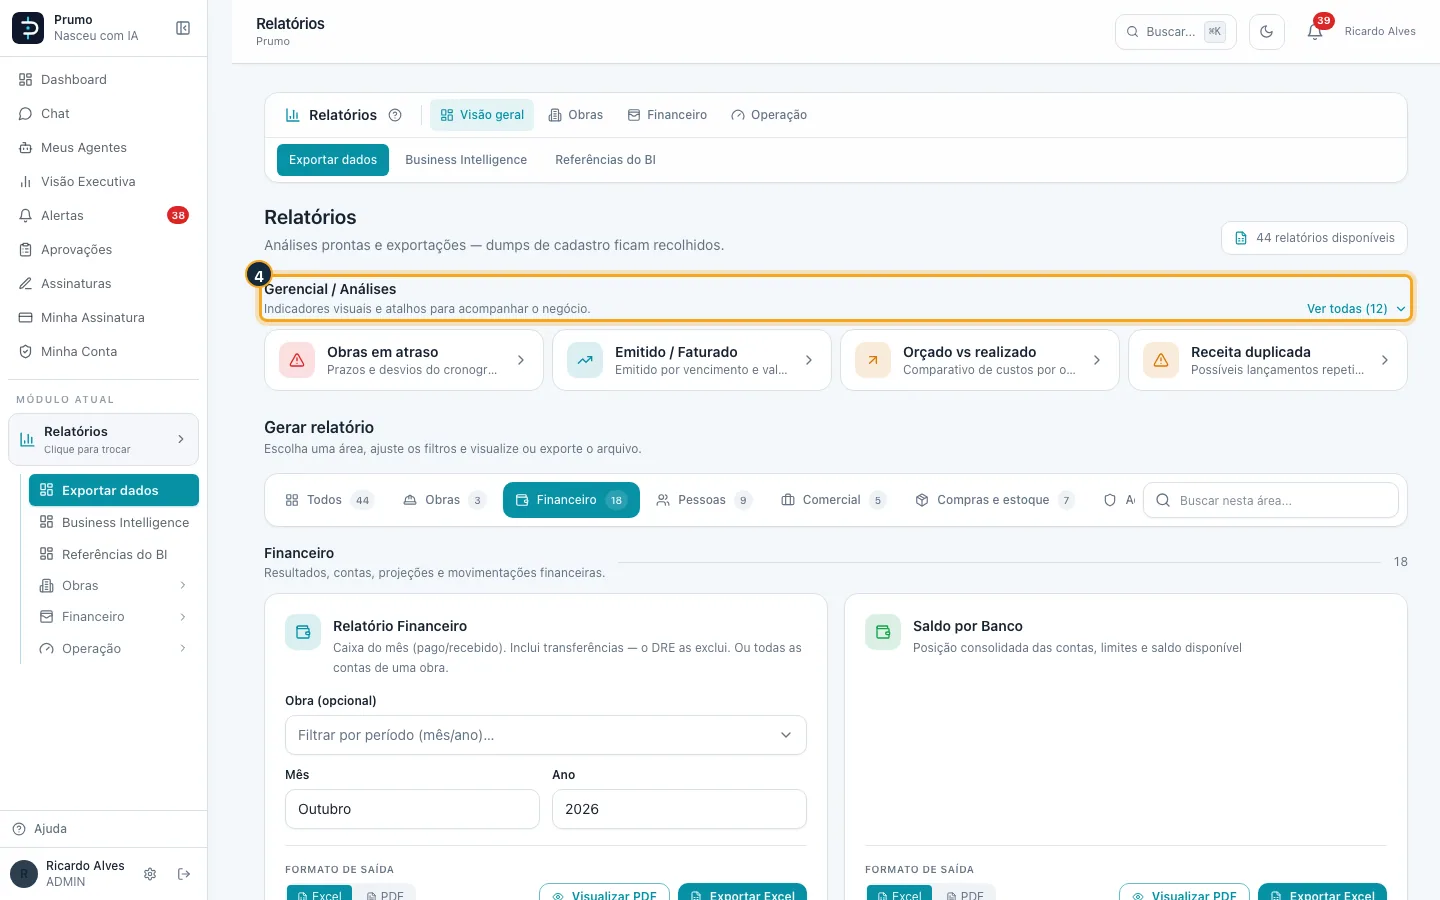Open settings gear next to Ricardo Alves
Screen dimensions: 1440x900
click(150, 874)
